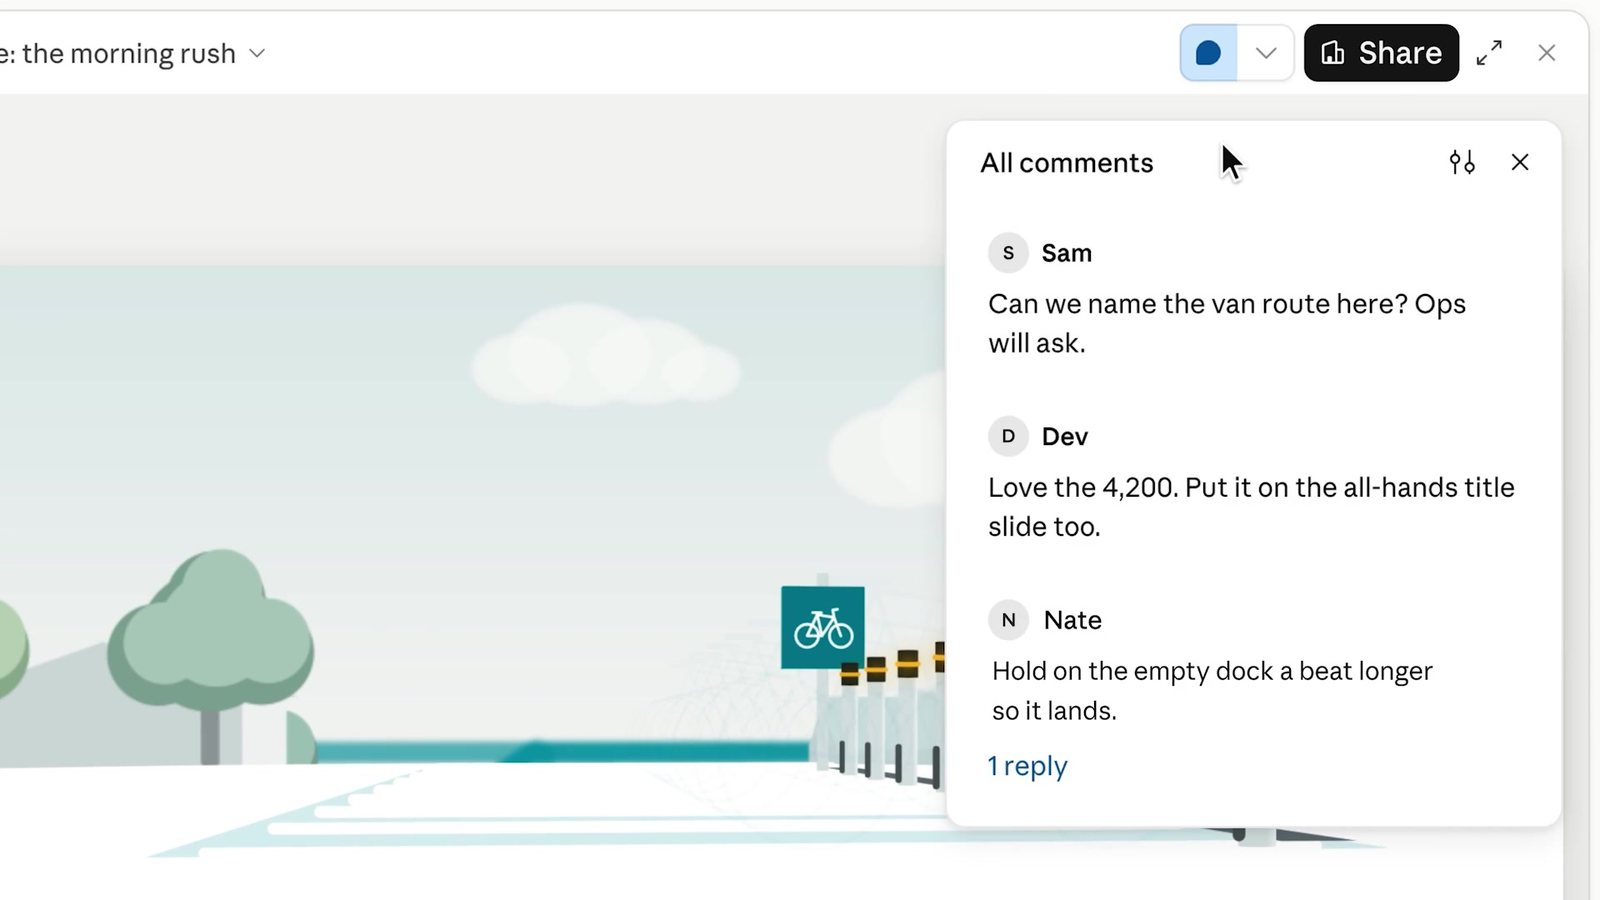Click the bicycle sign in the illustration
Screen dimensions: 1600x900
[823, 628]
